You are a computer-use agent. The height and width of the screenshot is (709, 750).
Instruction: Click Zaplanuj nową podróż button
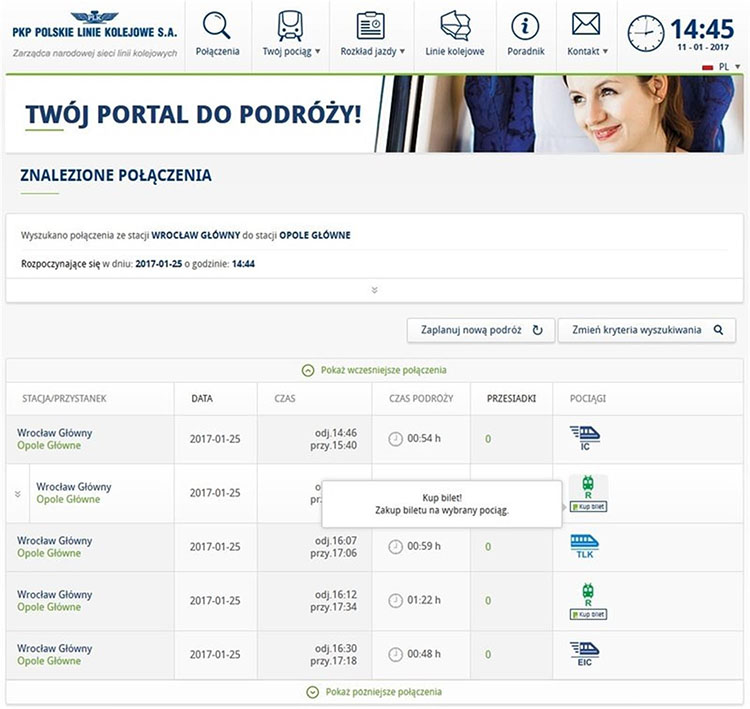[481, 330]
